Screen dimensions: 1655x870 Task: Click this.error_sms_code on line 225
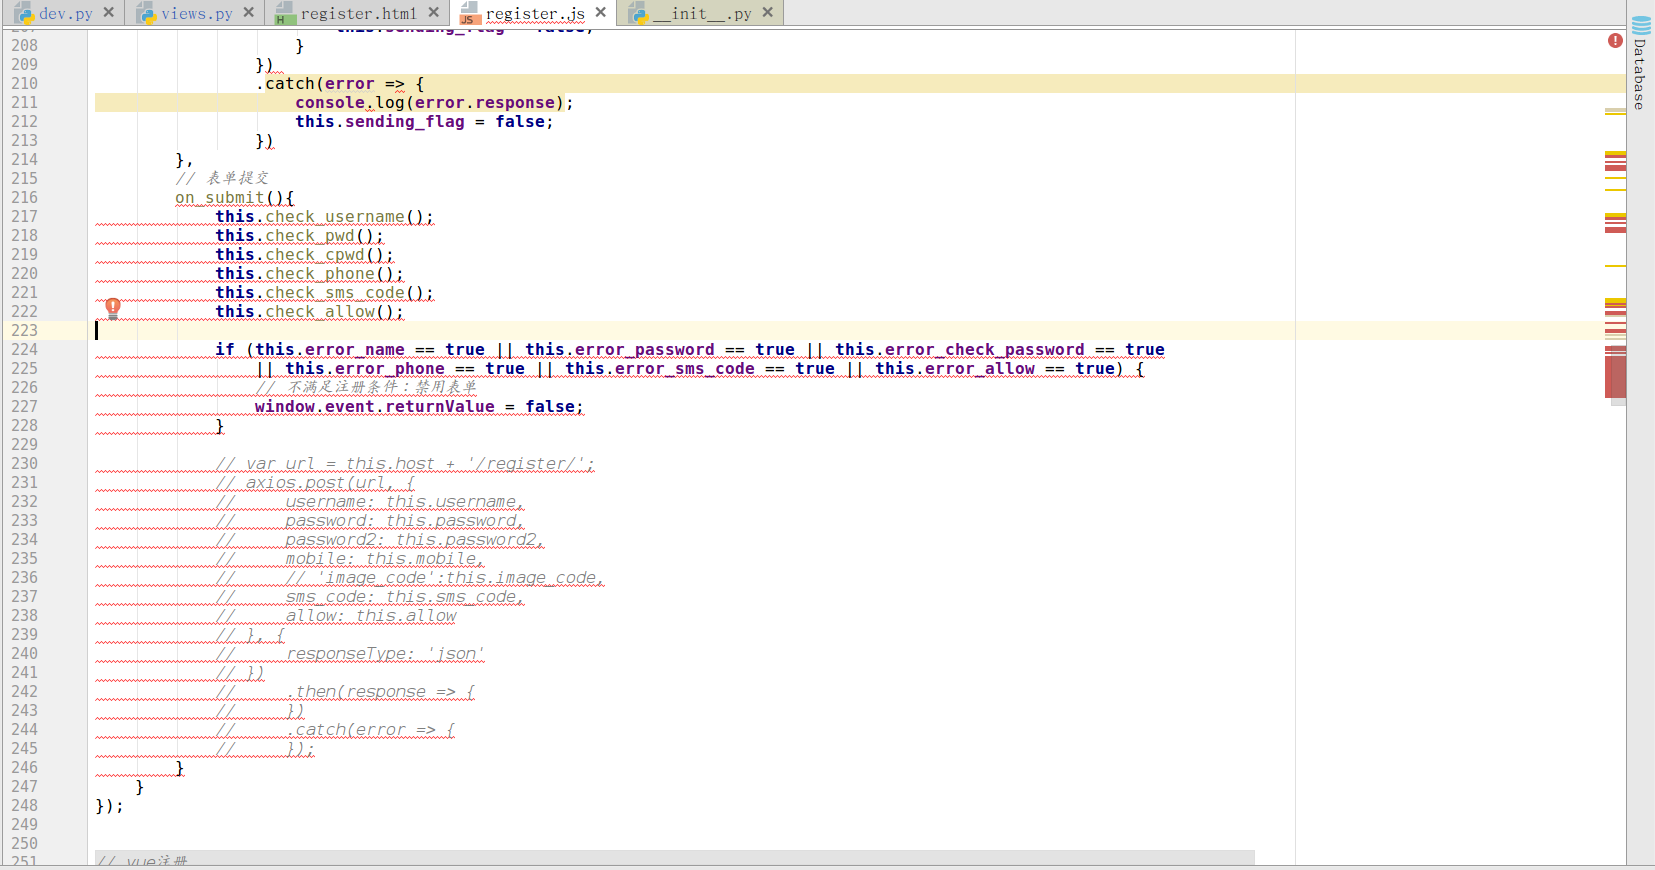[x=660, y=369]
